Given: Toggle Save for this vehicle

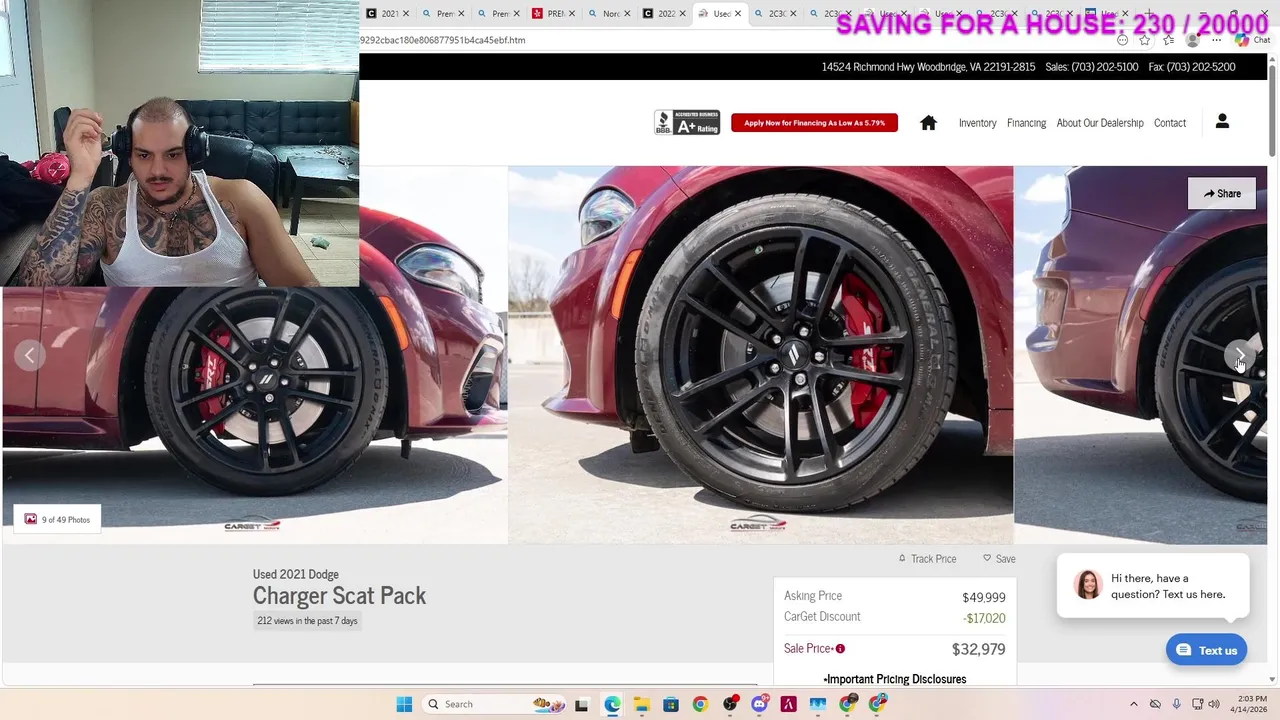Looking at the screenshot, I should (999, 559).
